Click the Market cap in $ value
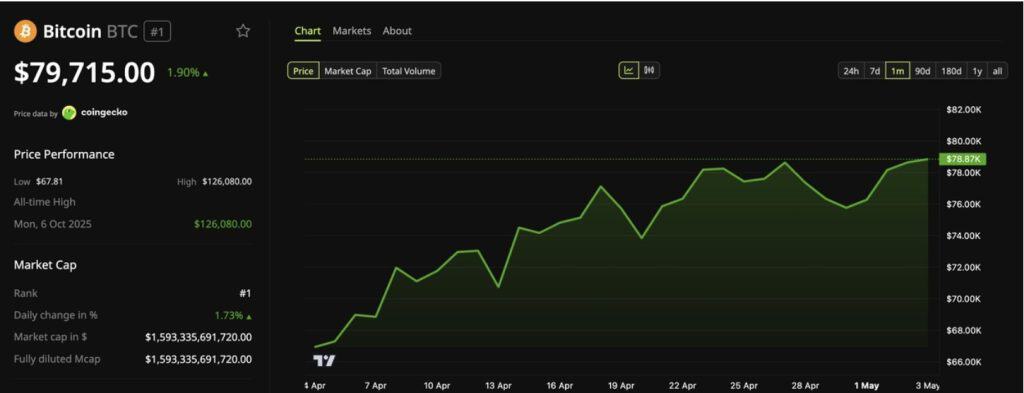 coord(199,337)
